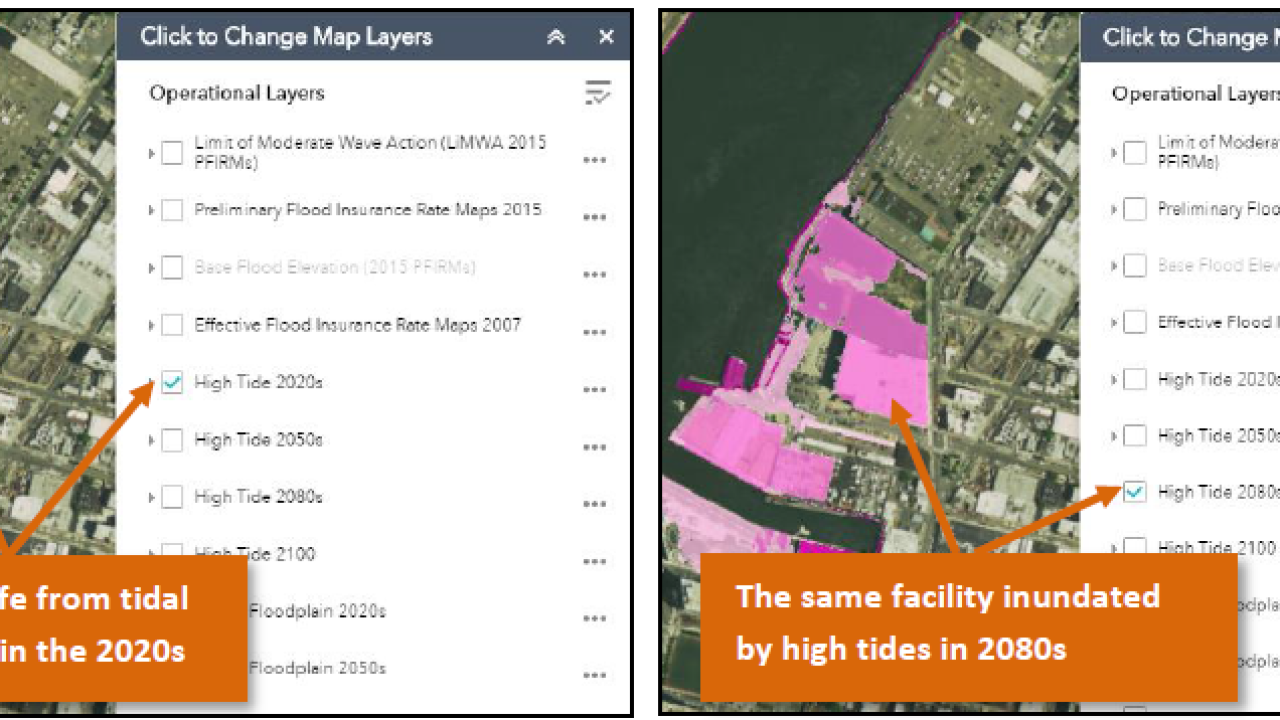Screen dimensions: 1280x720
Task: Uncheck High Tide 2080s checkbox in right panel
Action: point(1135,492)
